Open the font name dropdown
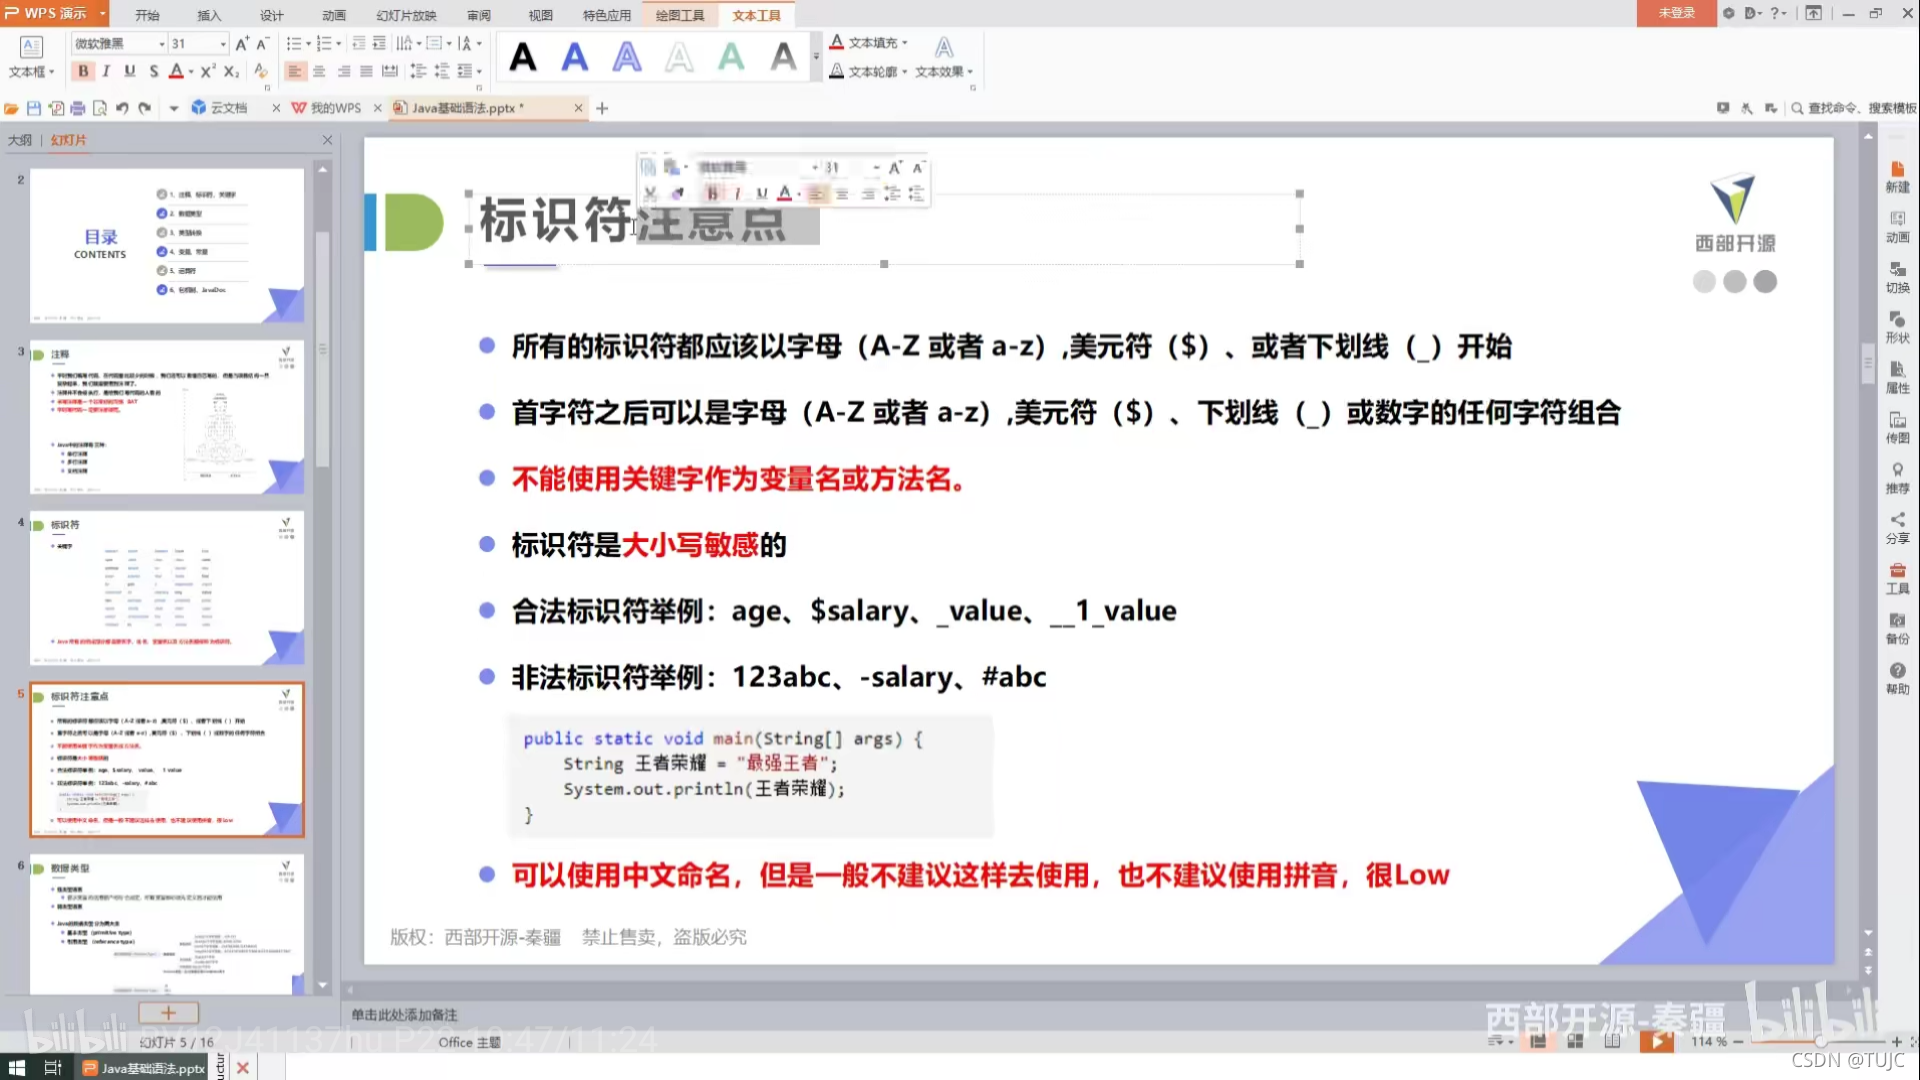 162,44
